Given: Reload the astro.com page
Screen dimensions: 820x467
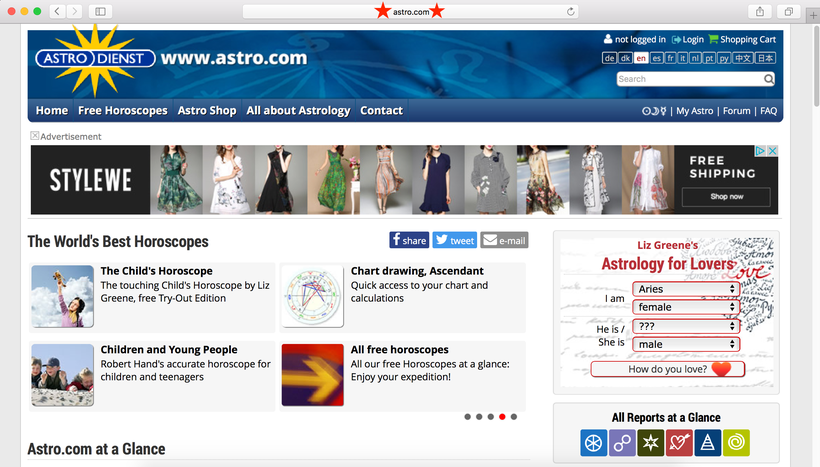Looking at the screenshot, I should pos(571,12).
